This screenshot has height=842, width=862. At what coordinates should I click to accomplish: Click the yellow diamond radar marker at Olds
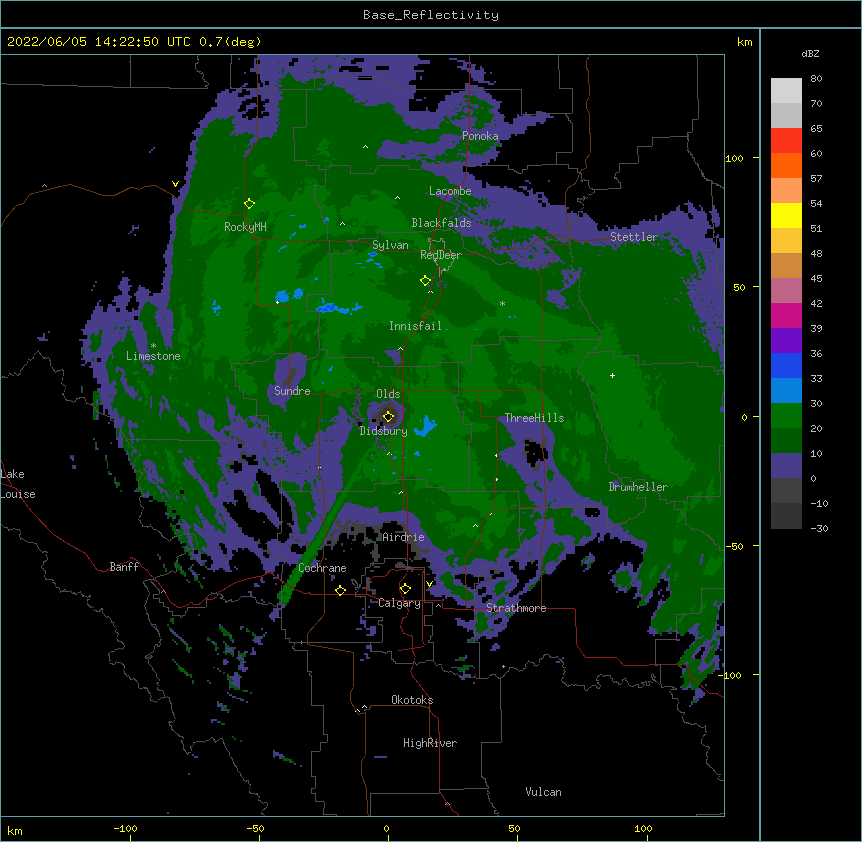coord(389,417)
